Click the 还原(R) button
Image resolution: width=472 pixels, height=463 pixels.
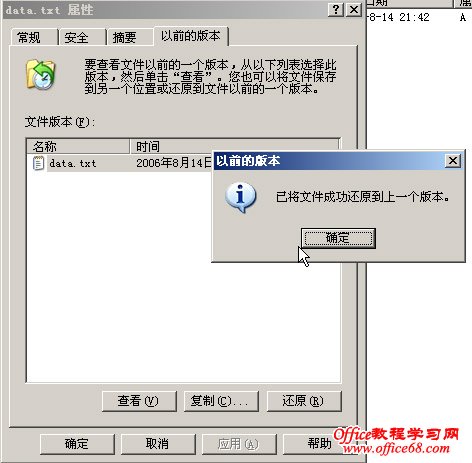coord(304,401)
